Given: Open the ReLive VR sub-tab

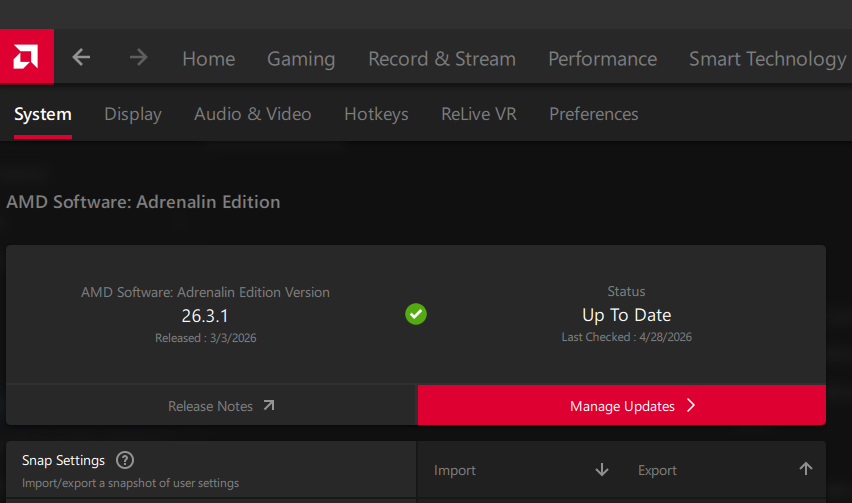Looking at the screenshot, I should coord(478,114).
